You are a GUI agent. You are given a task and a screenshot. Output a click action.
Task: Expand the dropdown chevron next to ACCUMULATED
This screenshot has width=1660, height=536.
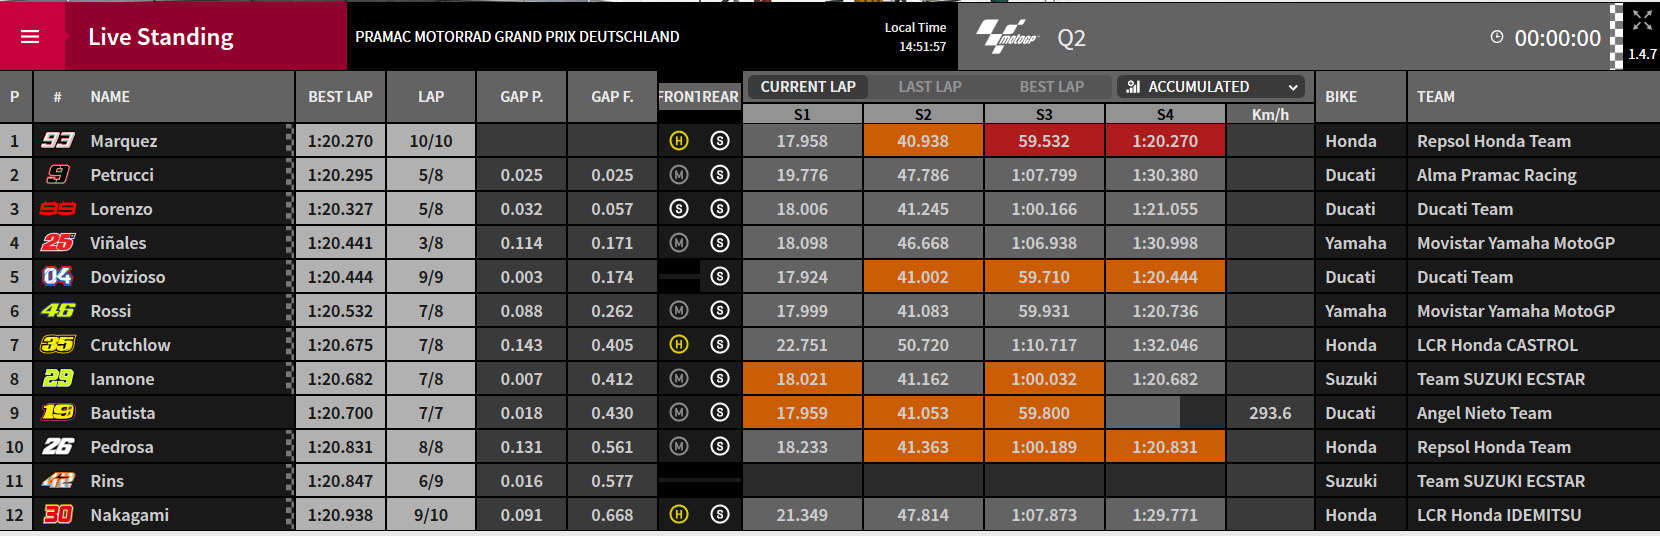coord(1293,87)
